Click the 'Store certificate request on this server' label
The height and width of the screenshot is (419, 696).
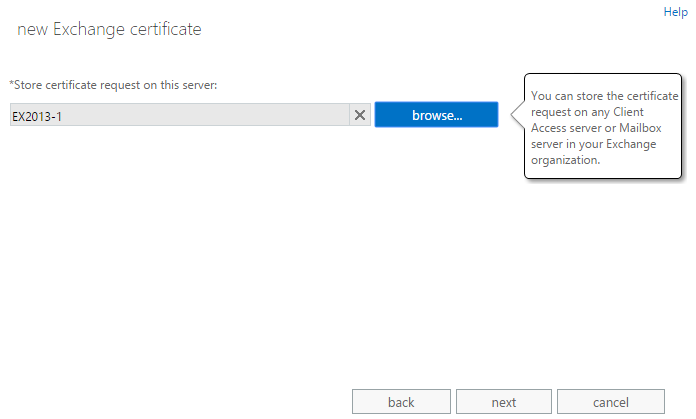pos(113,85)
